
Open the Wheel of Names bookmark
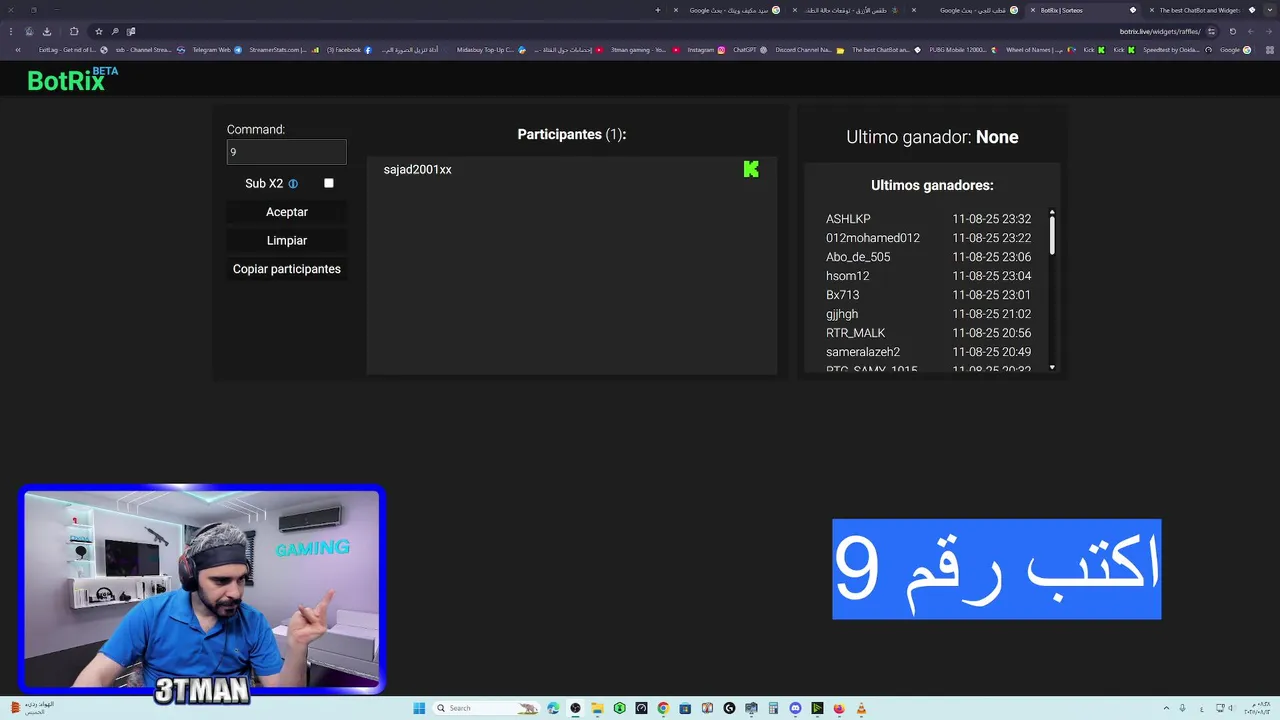1041,50
